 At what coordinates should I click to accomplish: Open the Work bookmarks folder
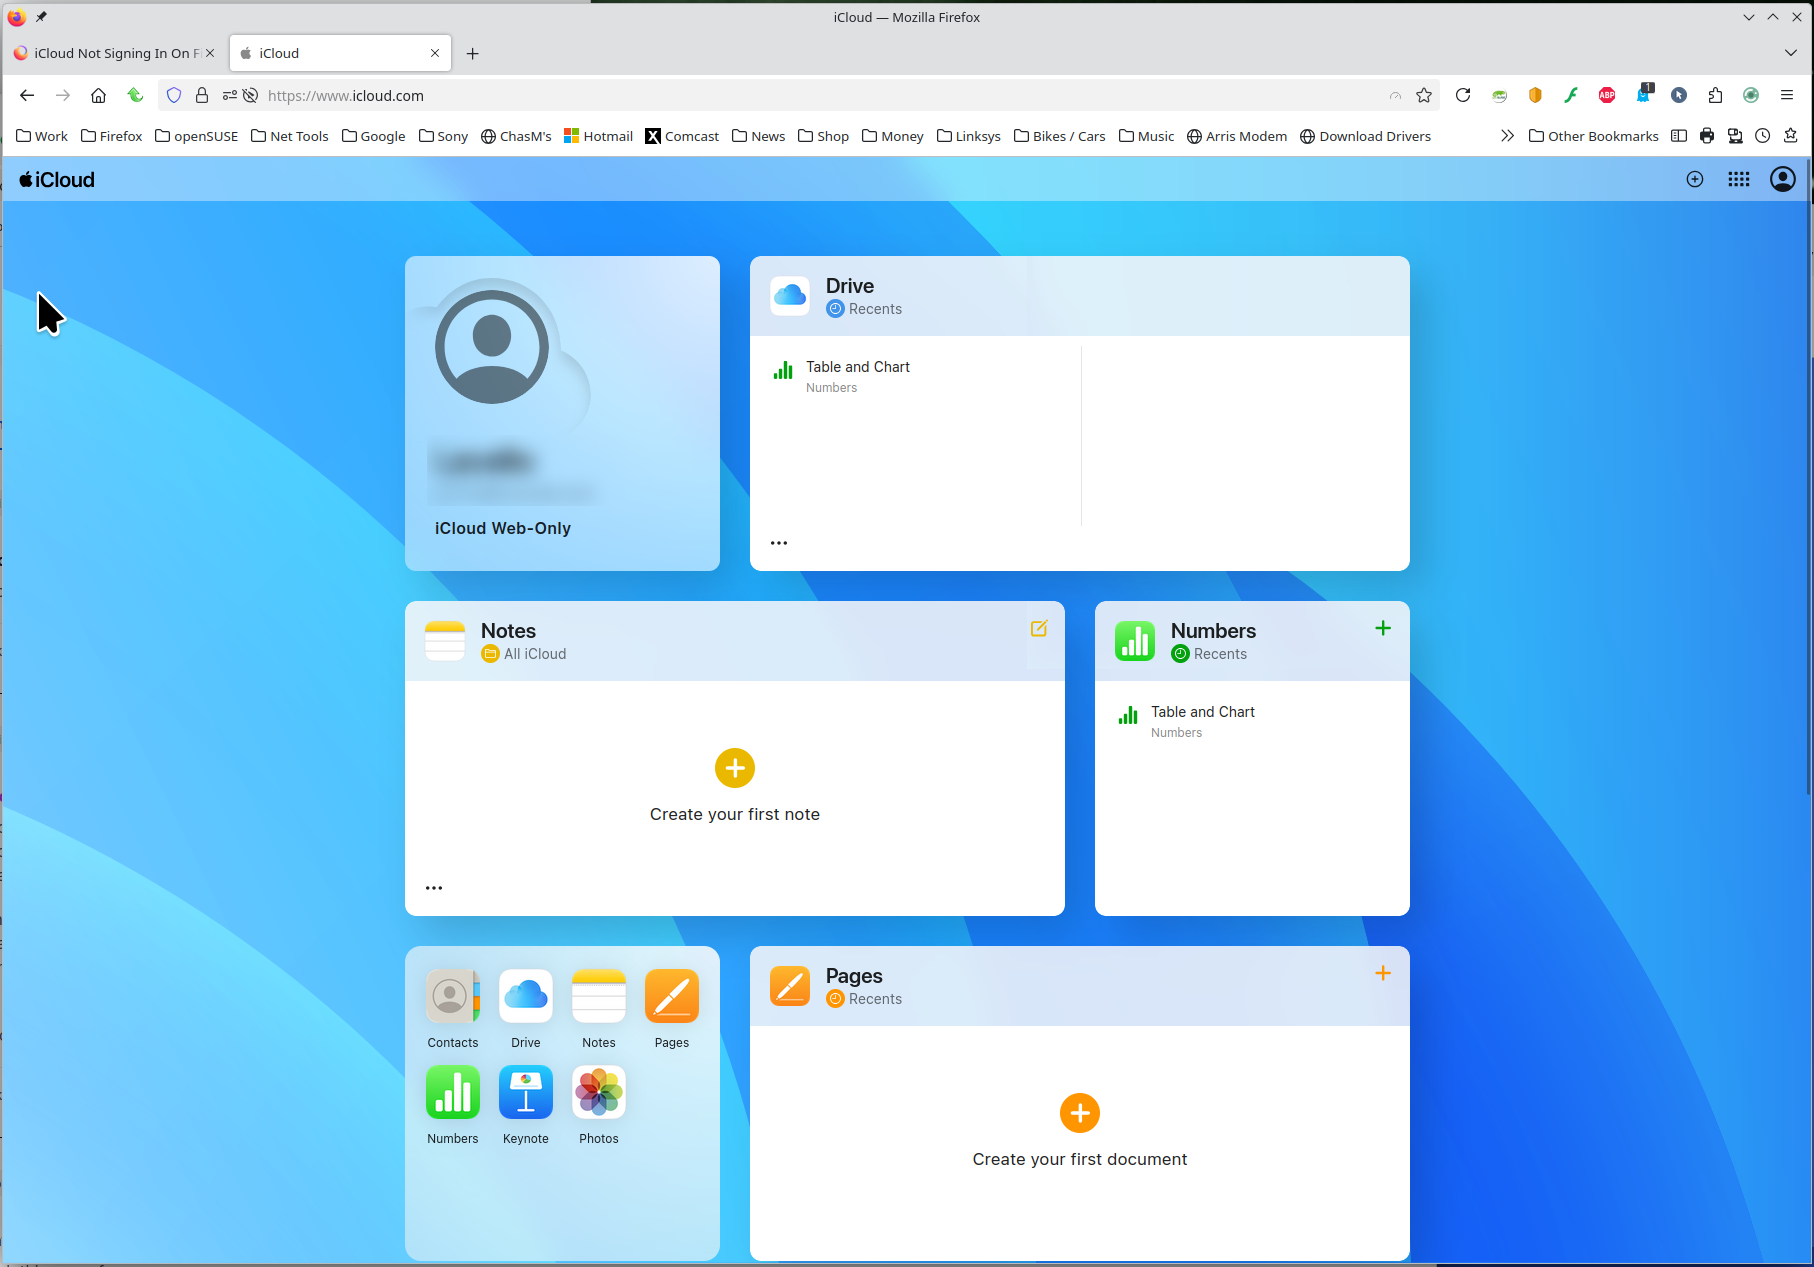point(42,136)
